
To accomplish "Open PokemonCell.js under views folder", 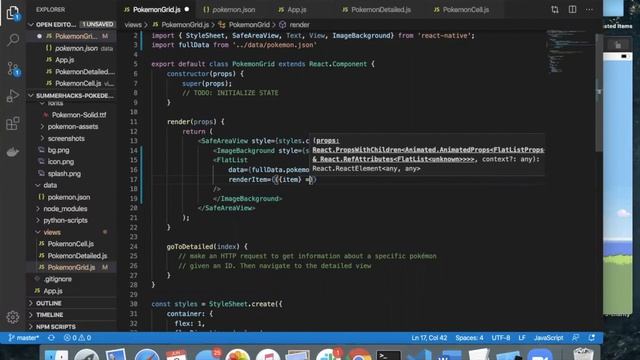I will tap(70, 244).
